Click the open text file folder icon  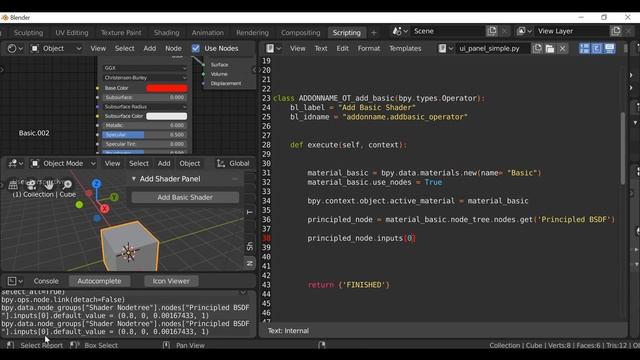[x=550, y=48]
